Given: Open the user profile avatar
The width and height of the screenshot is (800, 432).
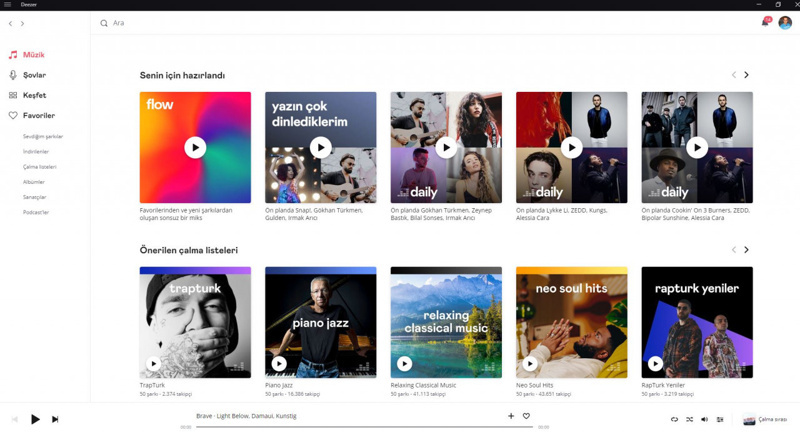Looking at the screenshot, I should (x=785, y=23).
